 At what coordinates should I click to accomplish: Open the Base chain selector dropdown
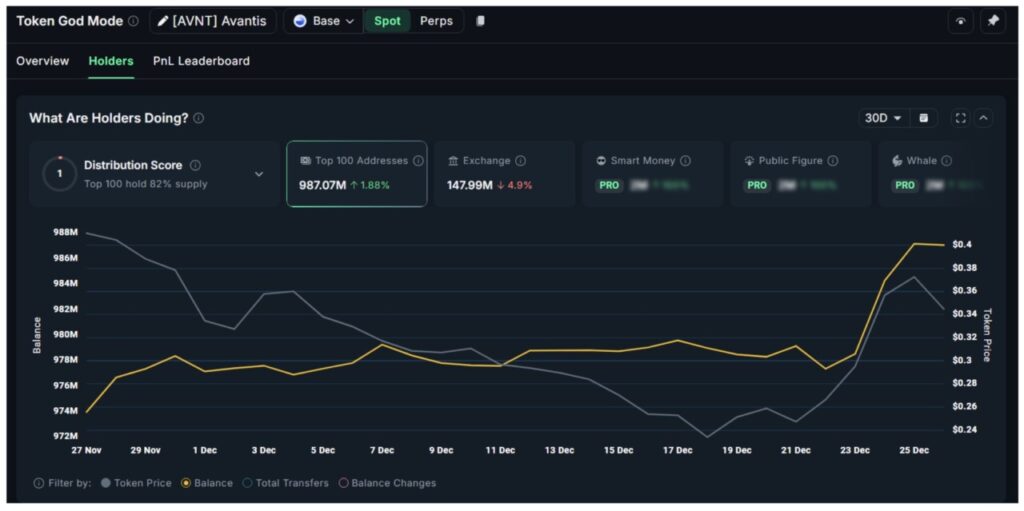[x=325, y=21]
